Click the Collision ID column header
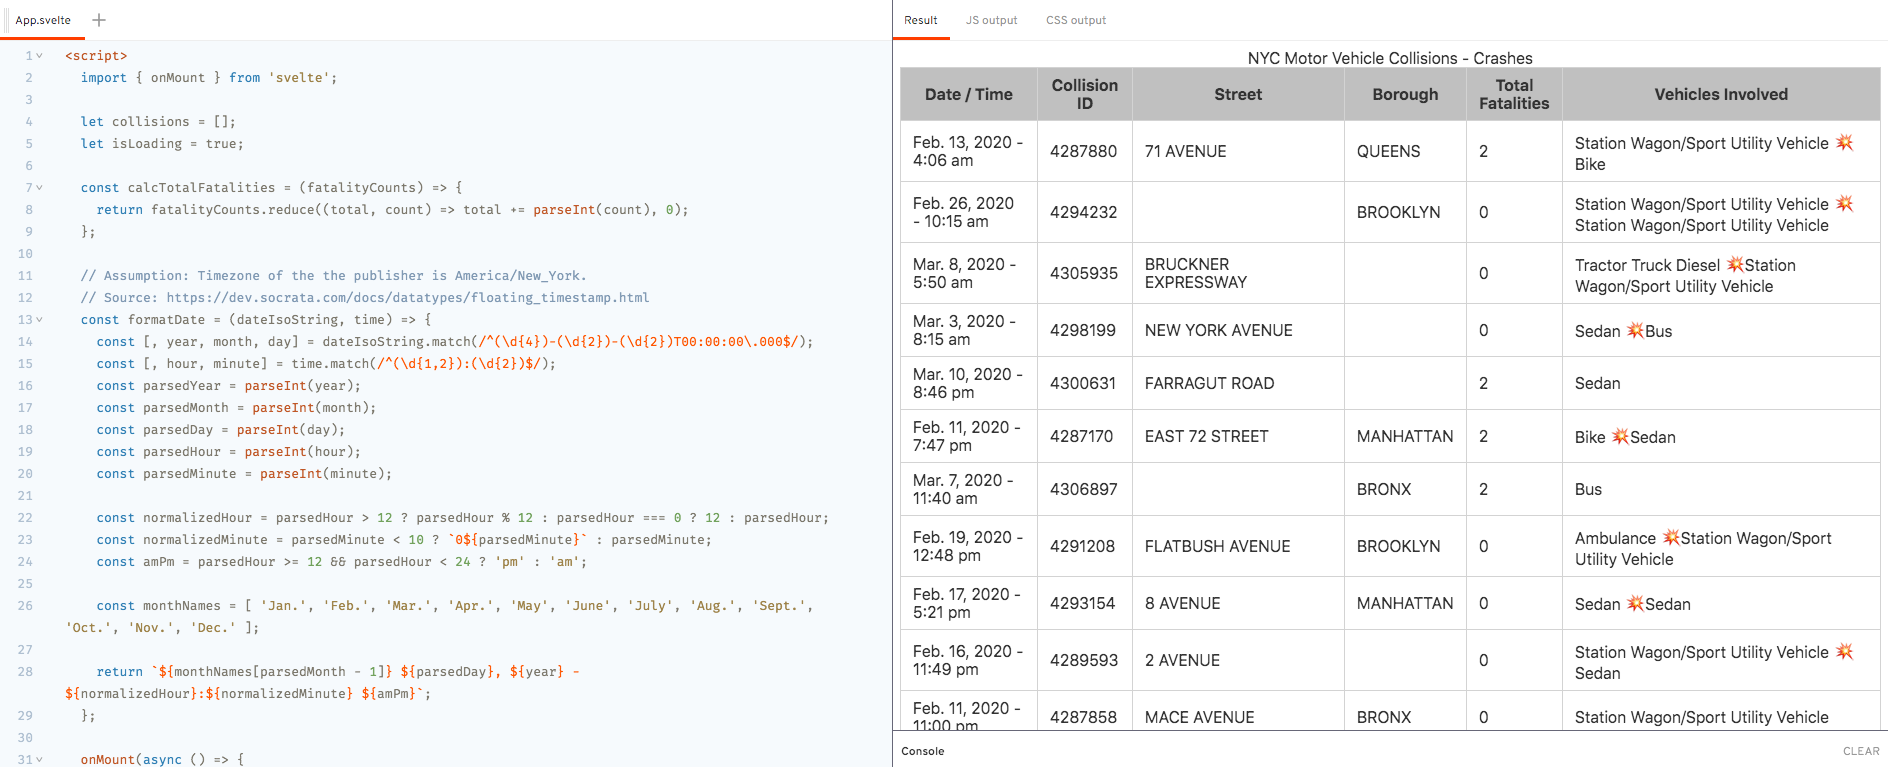 click(1085, 94)
